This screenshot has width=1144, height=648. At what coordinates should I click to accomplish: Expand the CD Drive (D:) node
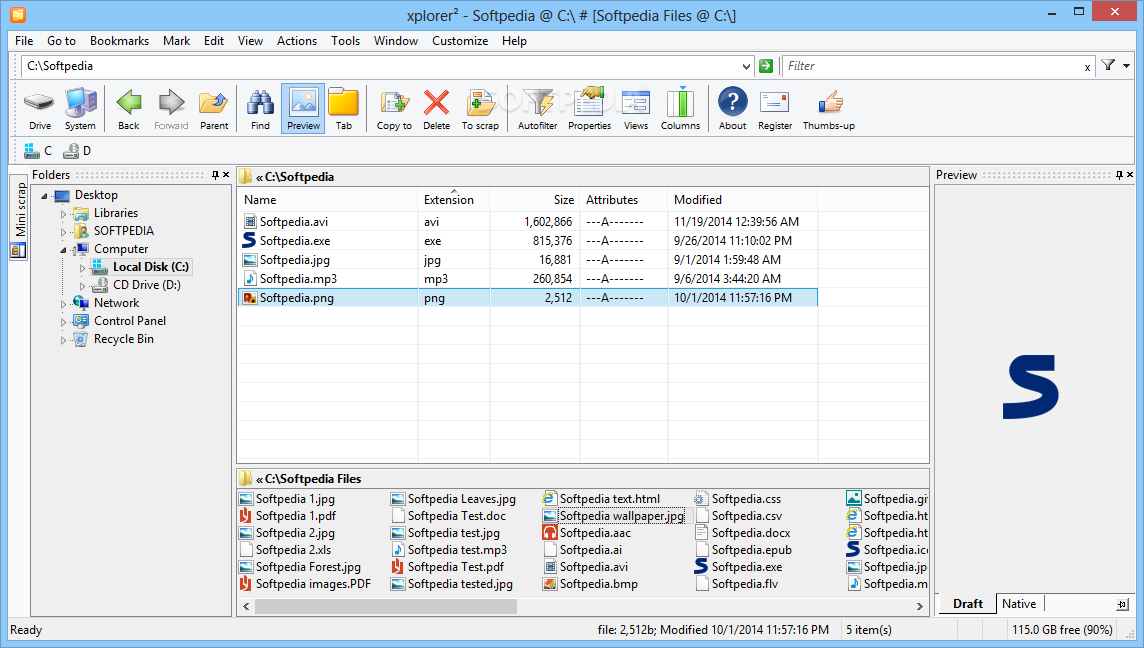[82, 285]
